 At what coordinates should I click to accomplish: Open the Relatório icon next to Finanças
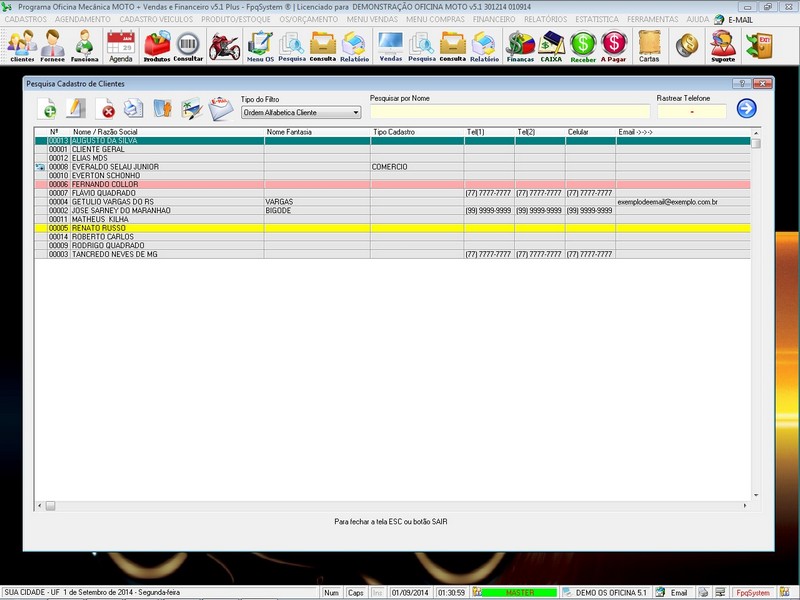[x=484, y=46]
